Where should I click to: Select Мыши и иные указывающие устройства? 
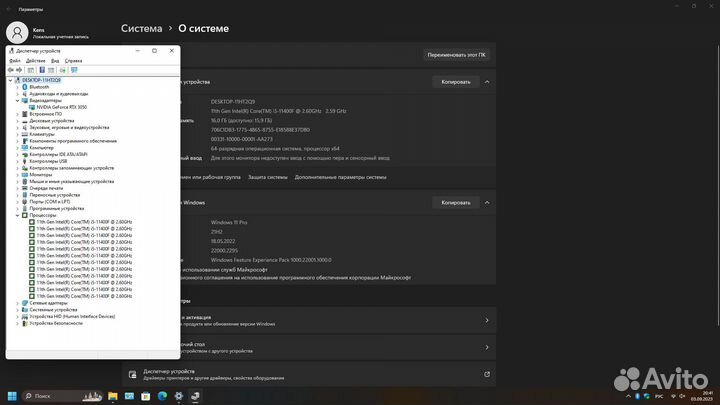[x=72, y=182]
